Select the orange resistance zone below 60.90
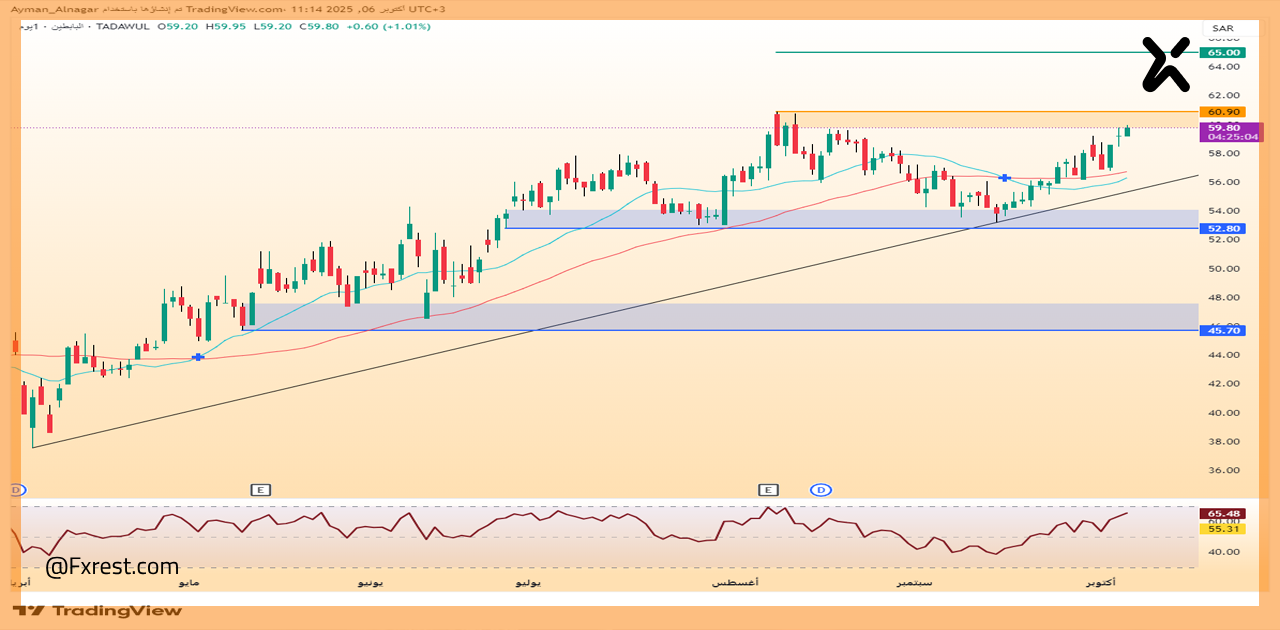 (x=990, y=120)
